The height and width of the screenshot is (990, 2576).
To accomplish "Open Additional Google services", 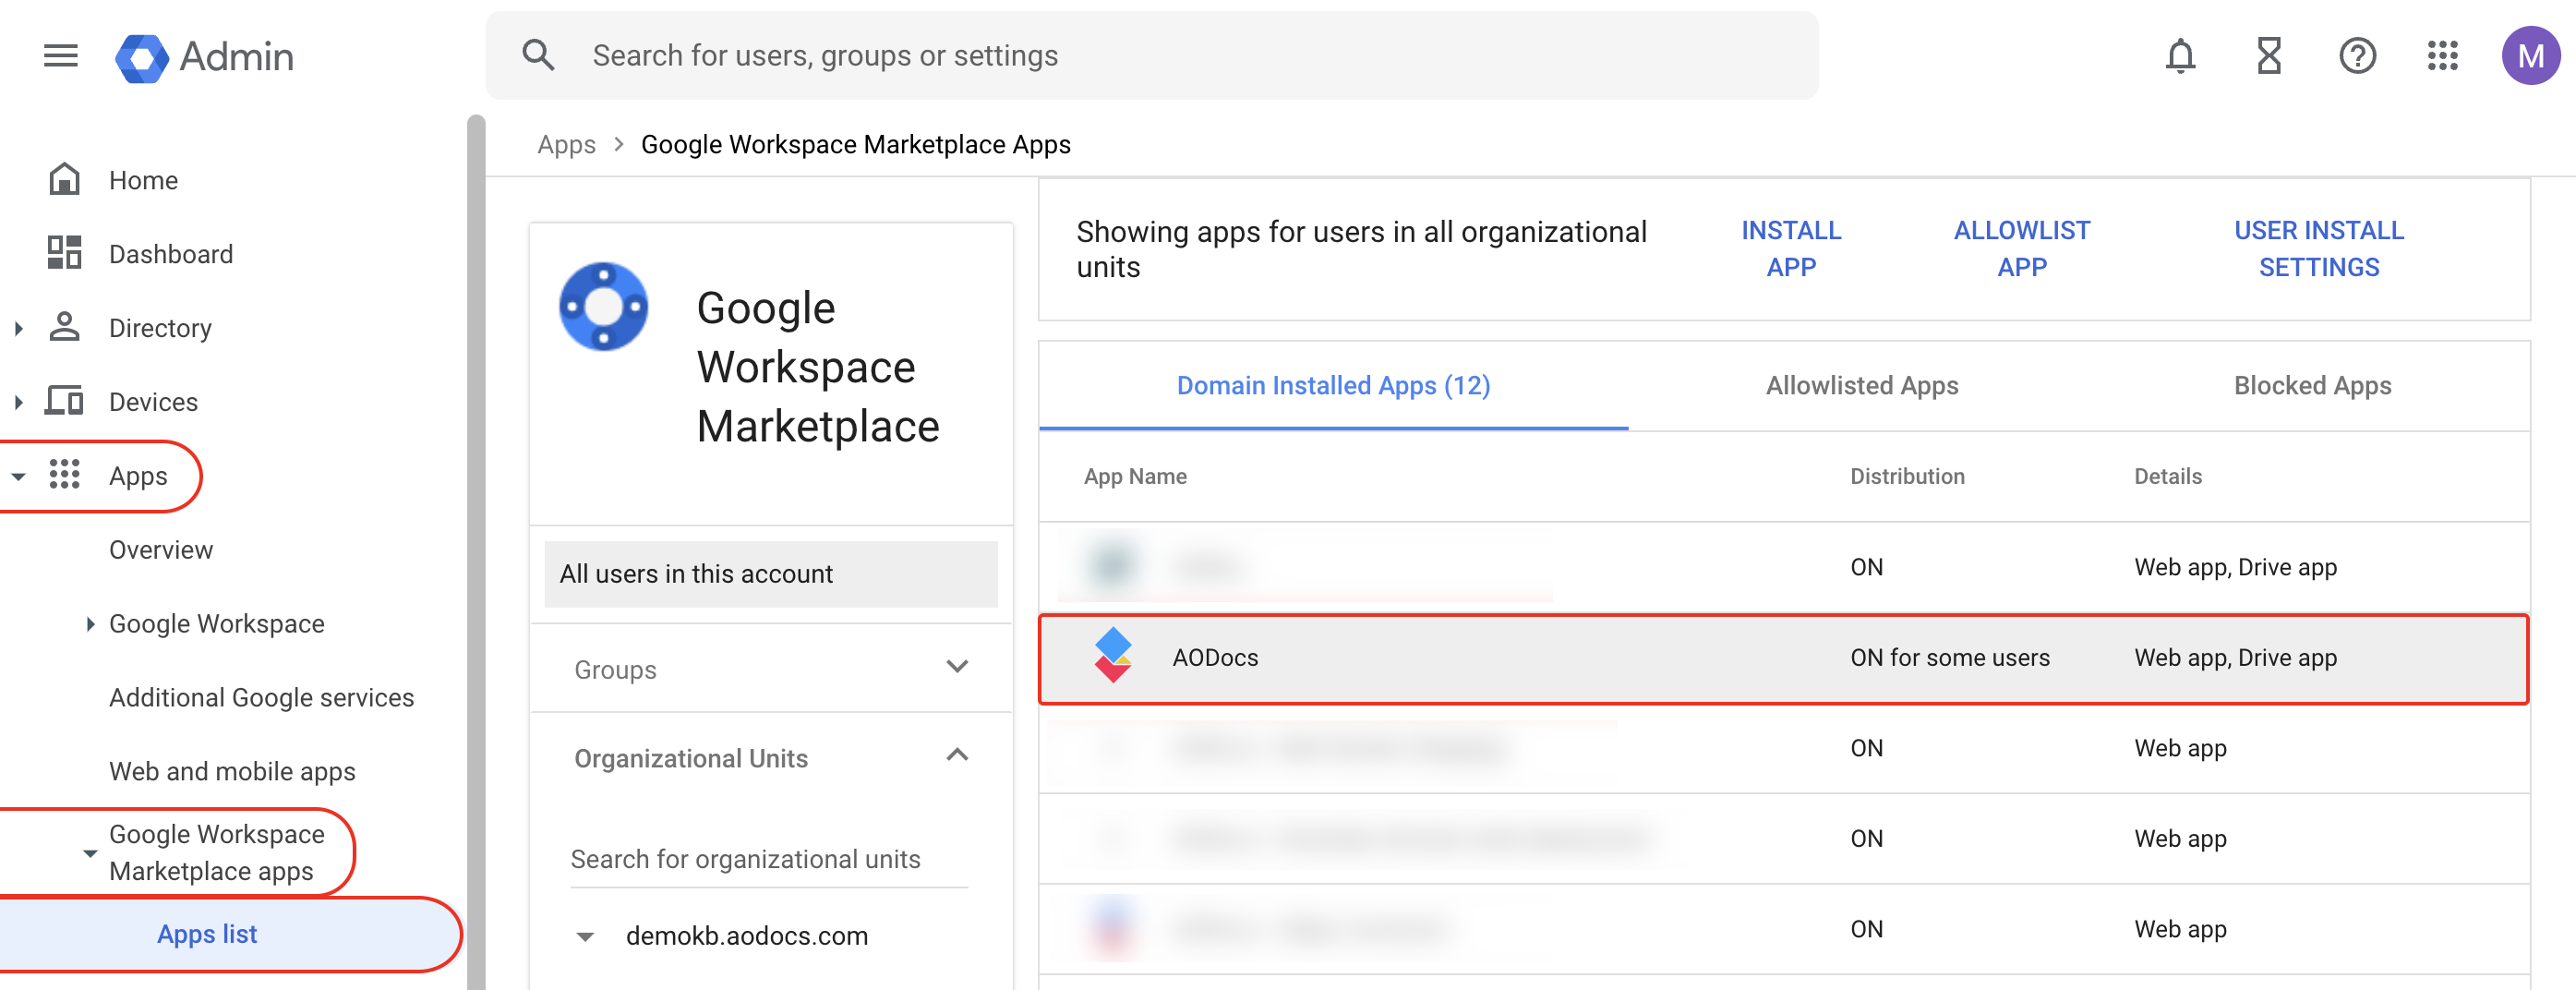I will click(x=261, y=697).
